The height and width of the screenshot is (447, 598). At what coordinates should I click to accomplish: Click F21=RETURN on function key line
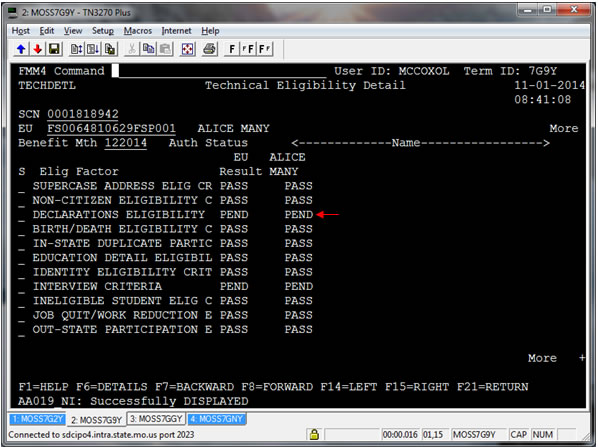pyautogui.click(x=493, y=387)
